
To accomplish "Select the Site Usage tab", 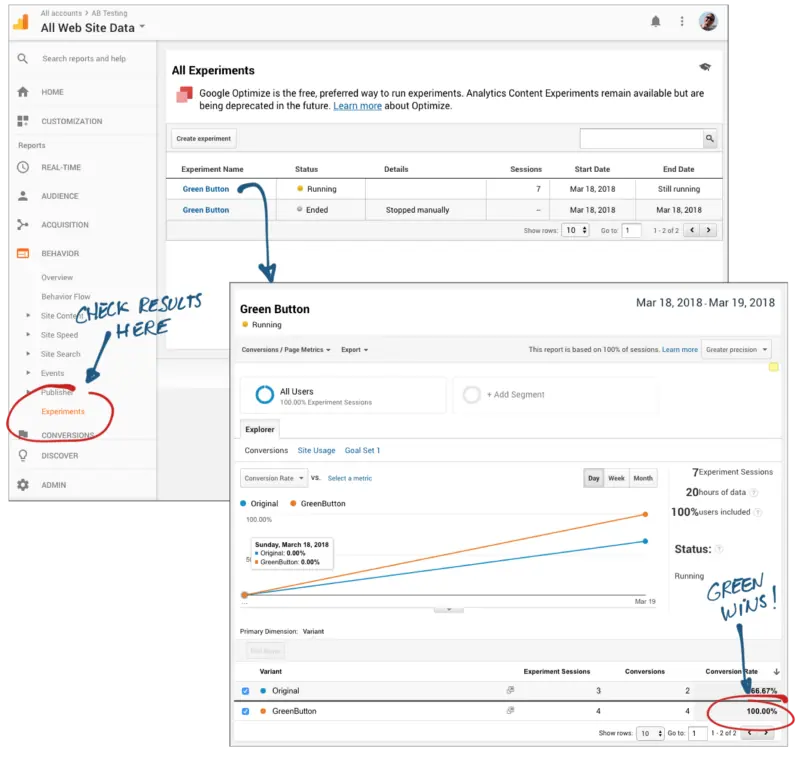I will click(x=316, y=451).
